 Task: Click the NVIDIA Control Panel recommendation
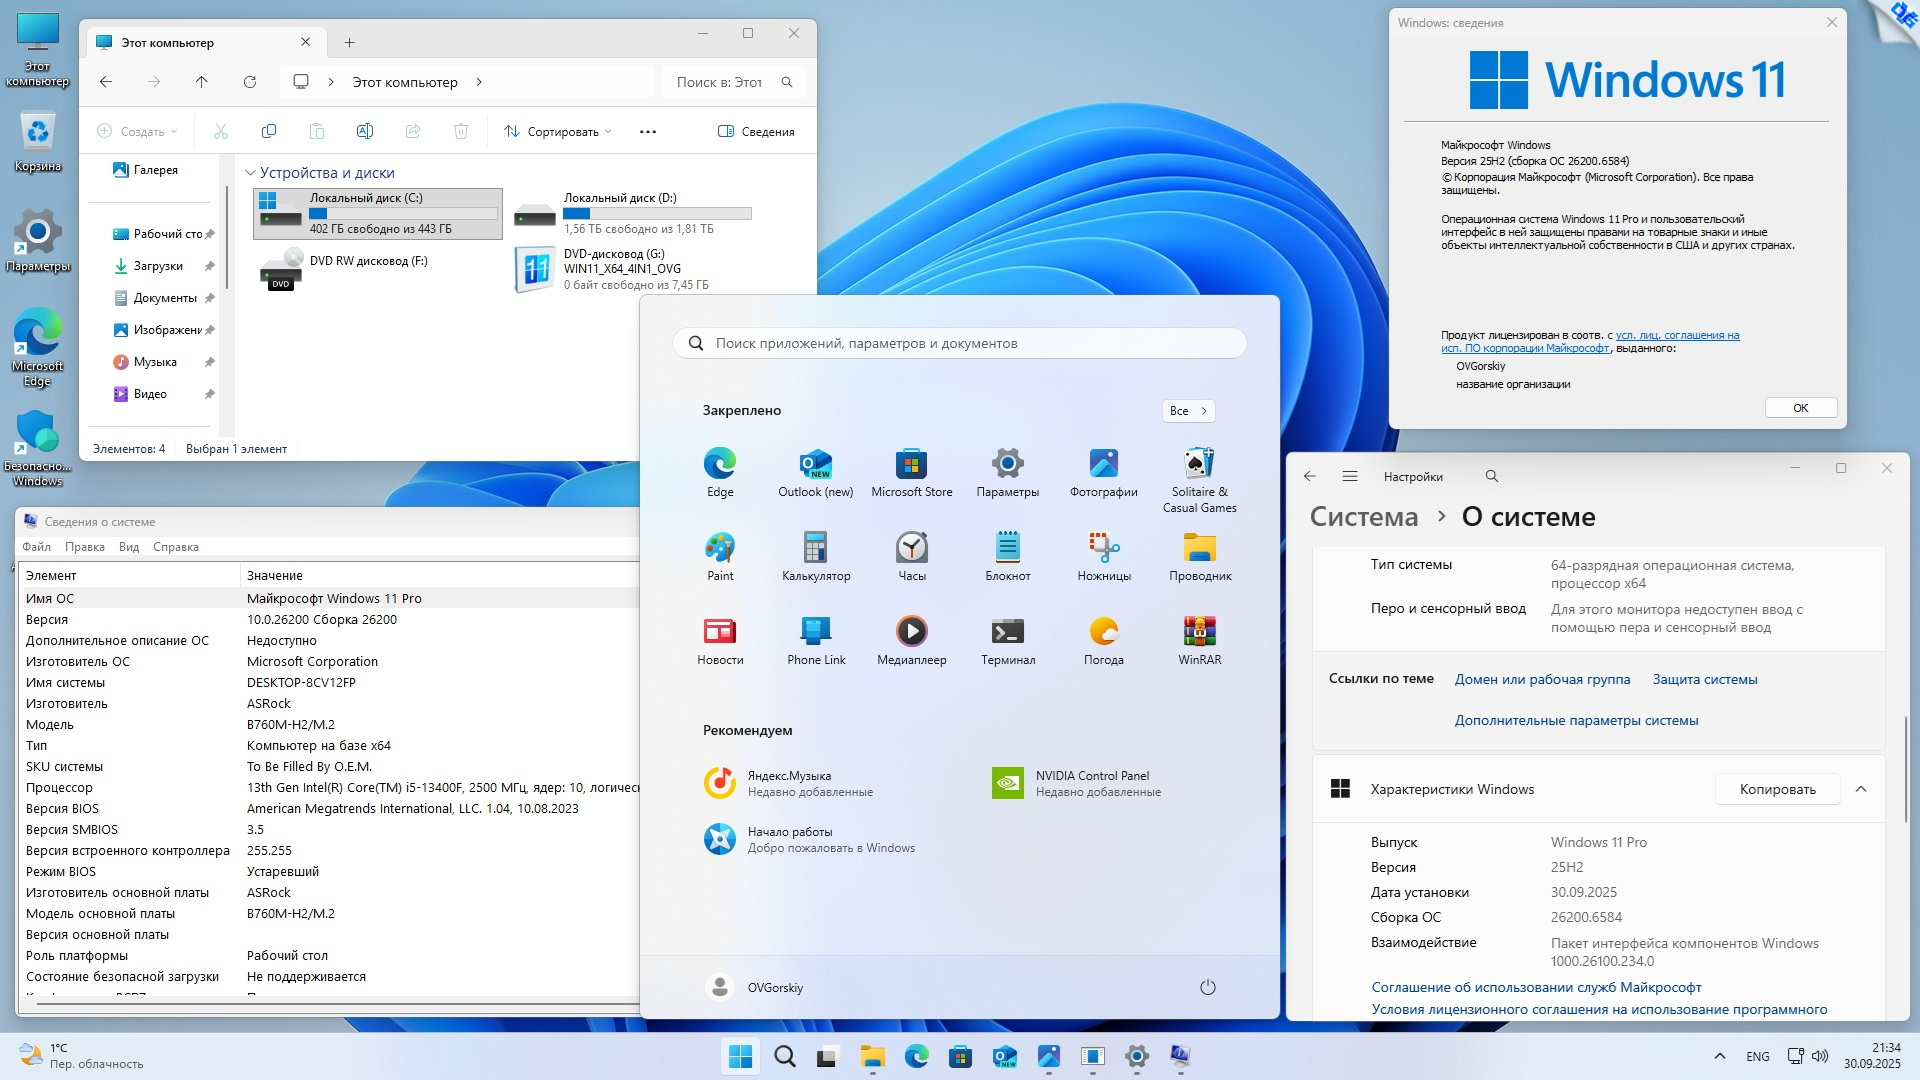(x=1075, y=783)
